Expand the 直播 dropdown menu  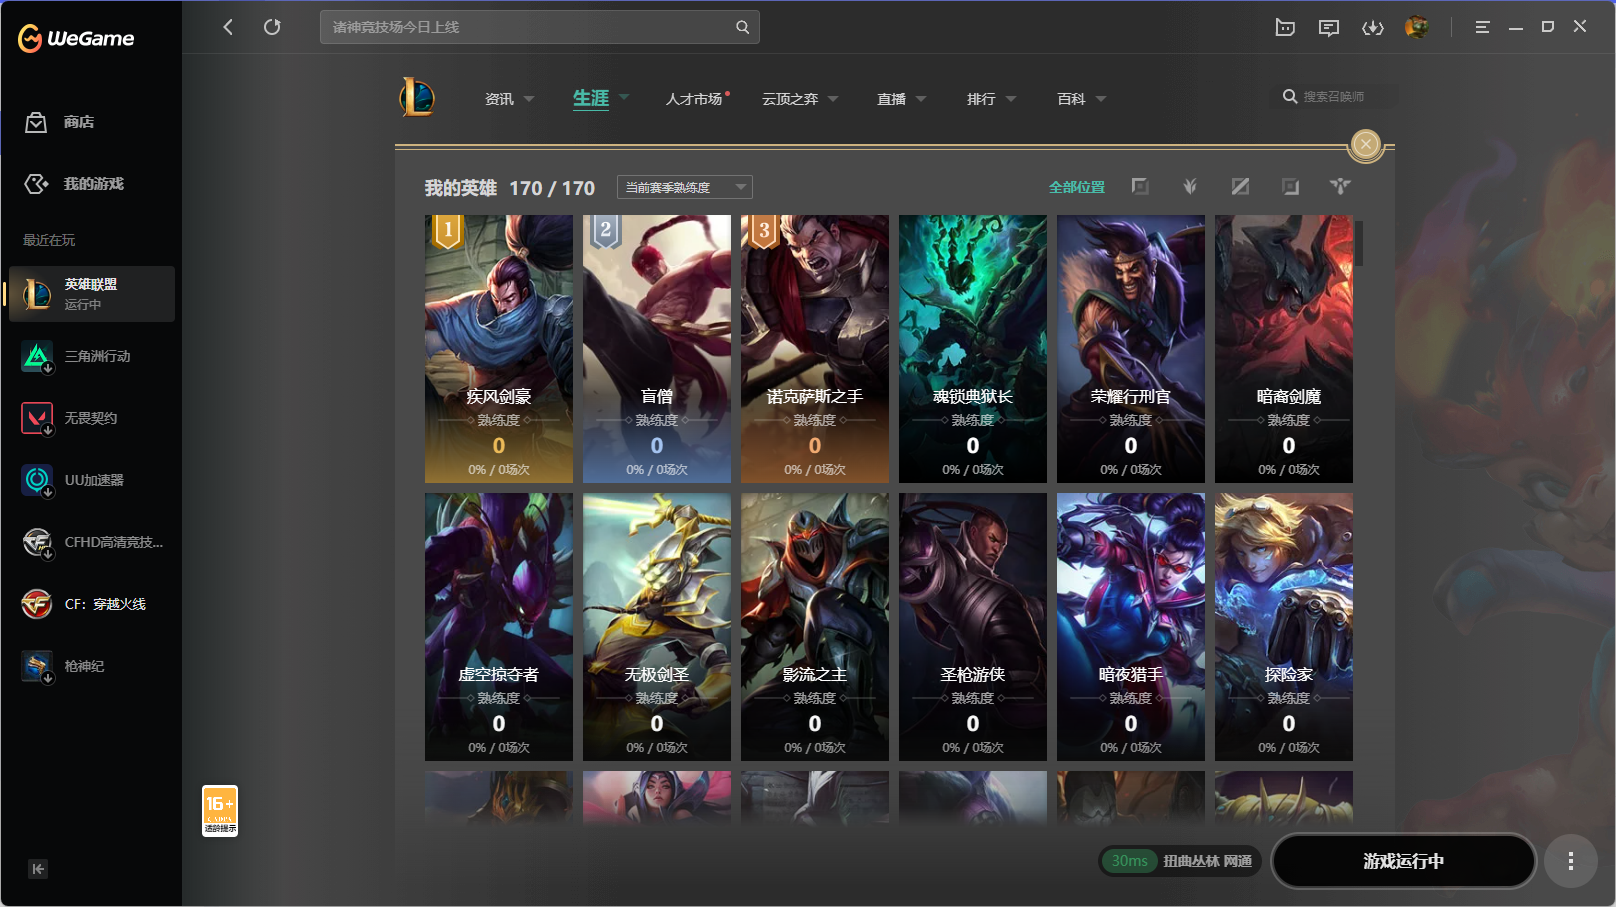[x=921, y=99]
